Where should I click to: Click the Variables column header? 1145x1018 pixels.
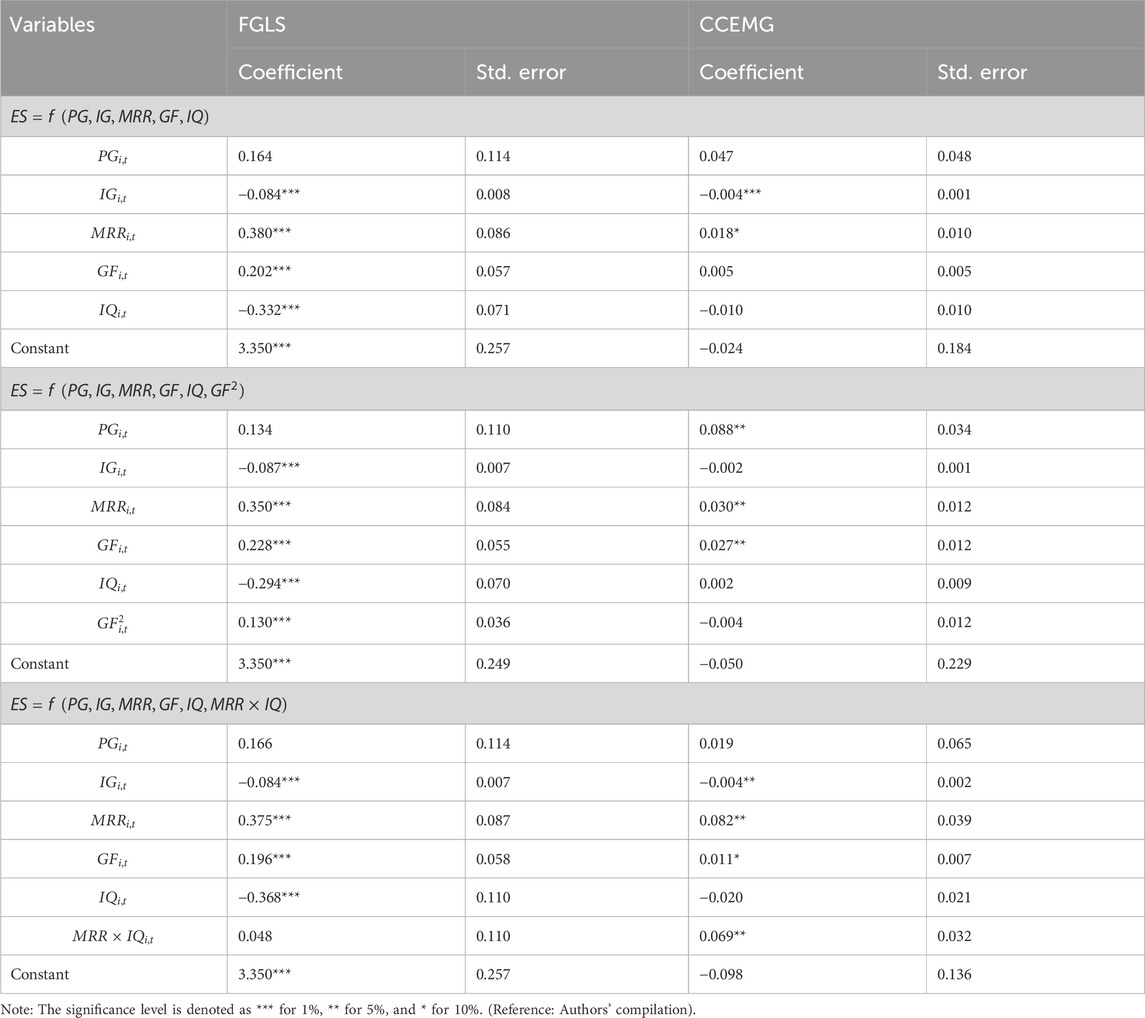tap(53, 25)
